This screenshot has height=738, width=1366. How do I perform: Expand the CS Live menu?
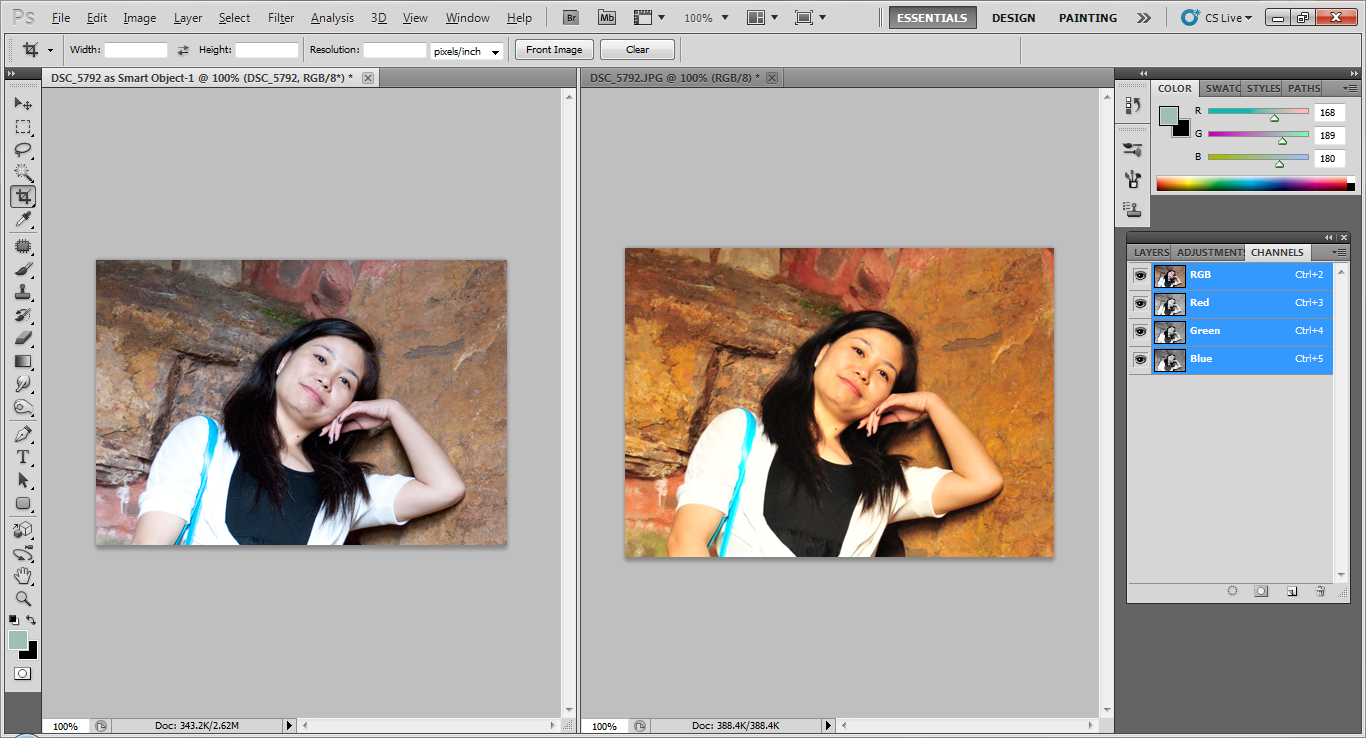[1216, 18]
